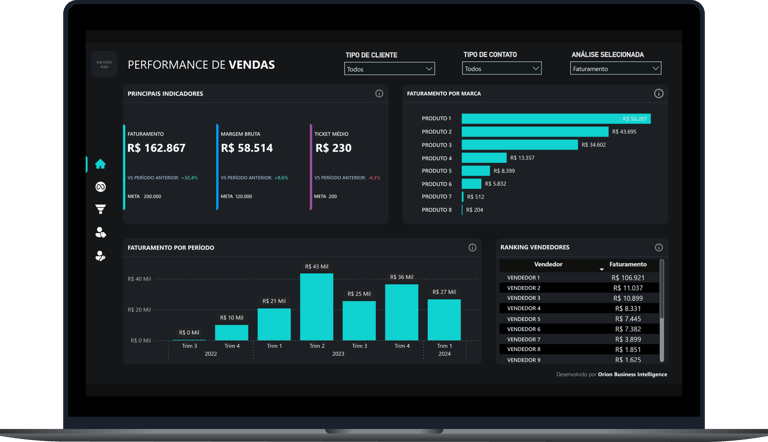Click the Margem Bruta value R$ 58.514
768x442 pixels.
(247, 148)
